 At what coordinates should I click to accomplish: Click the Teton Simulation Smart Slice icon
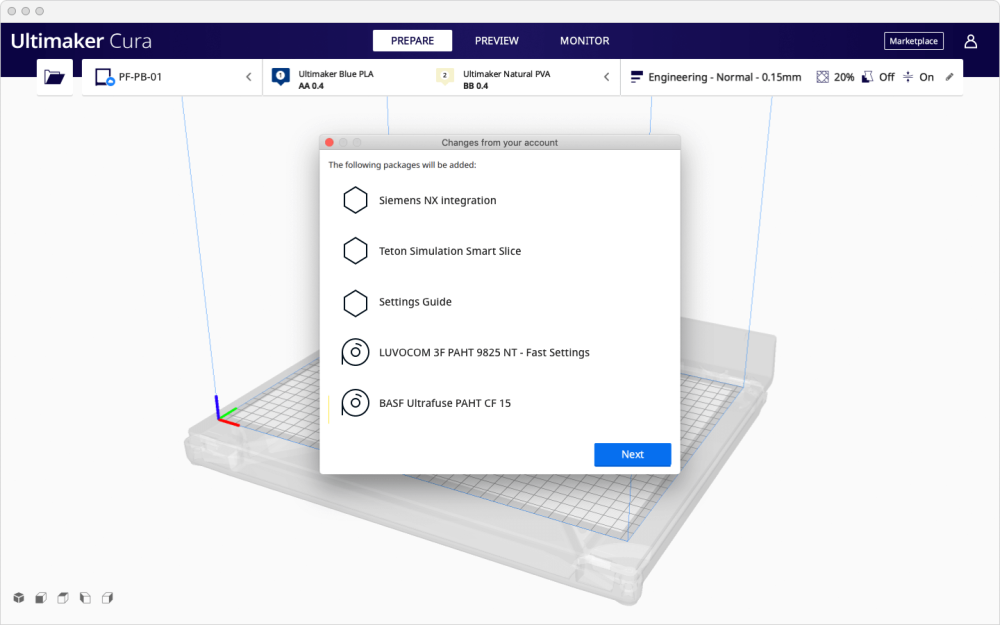[355, 251]
